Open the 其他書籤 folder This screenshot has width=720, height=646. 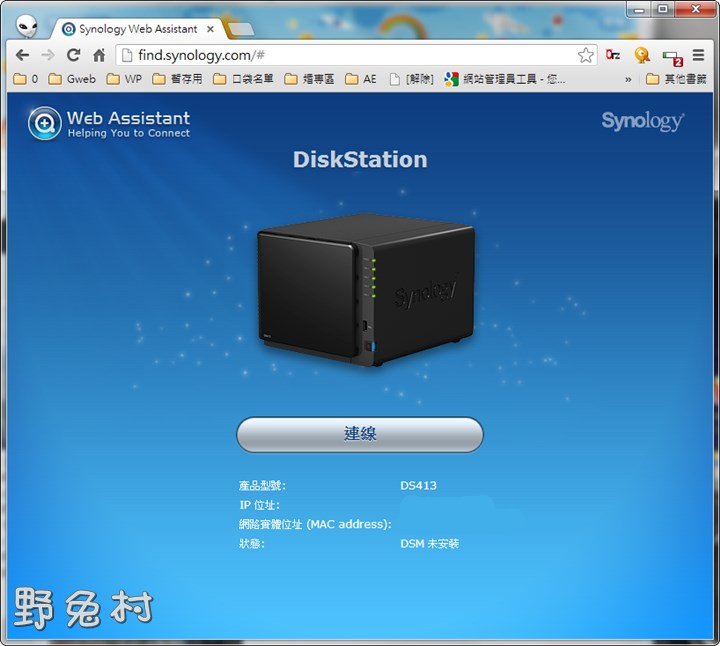[676, 79]
